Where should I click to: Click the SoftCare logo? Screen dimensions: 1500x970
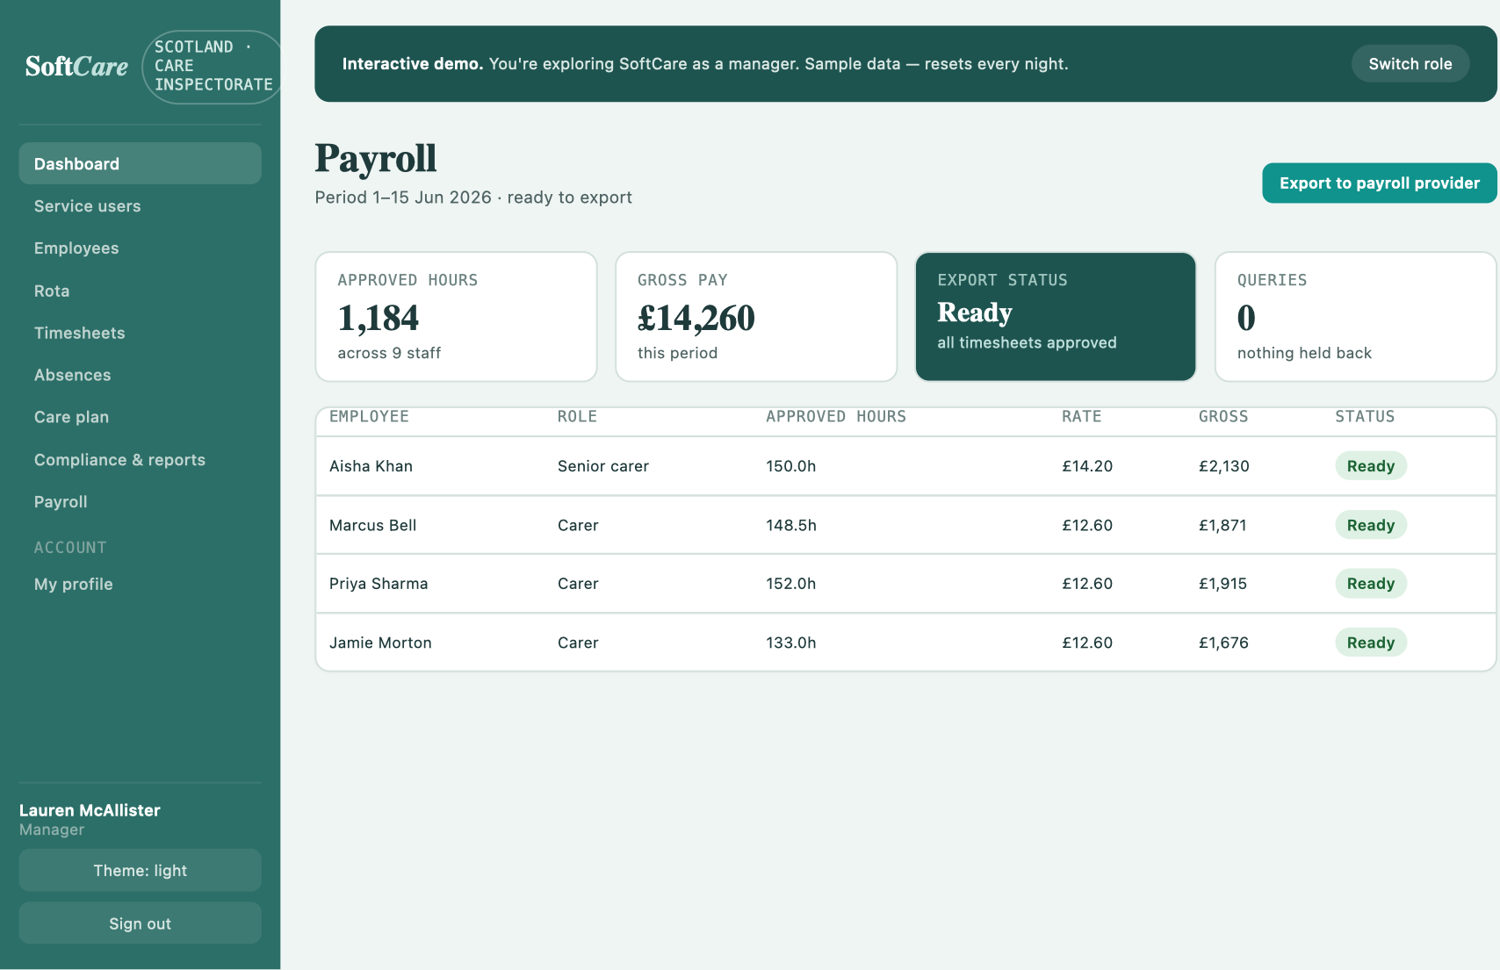[76, 66]
